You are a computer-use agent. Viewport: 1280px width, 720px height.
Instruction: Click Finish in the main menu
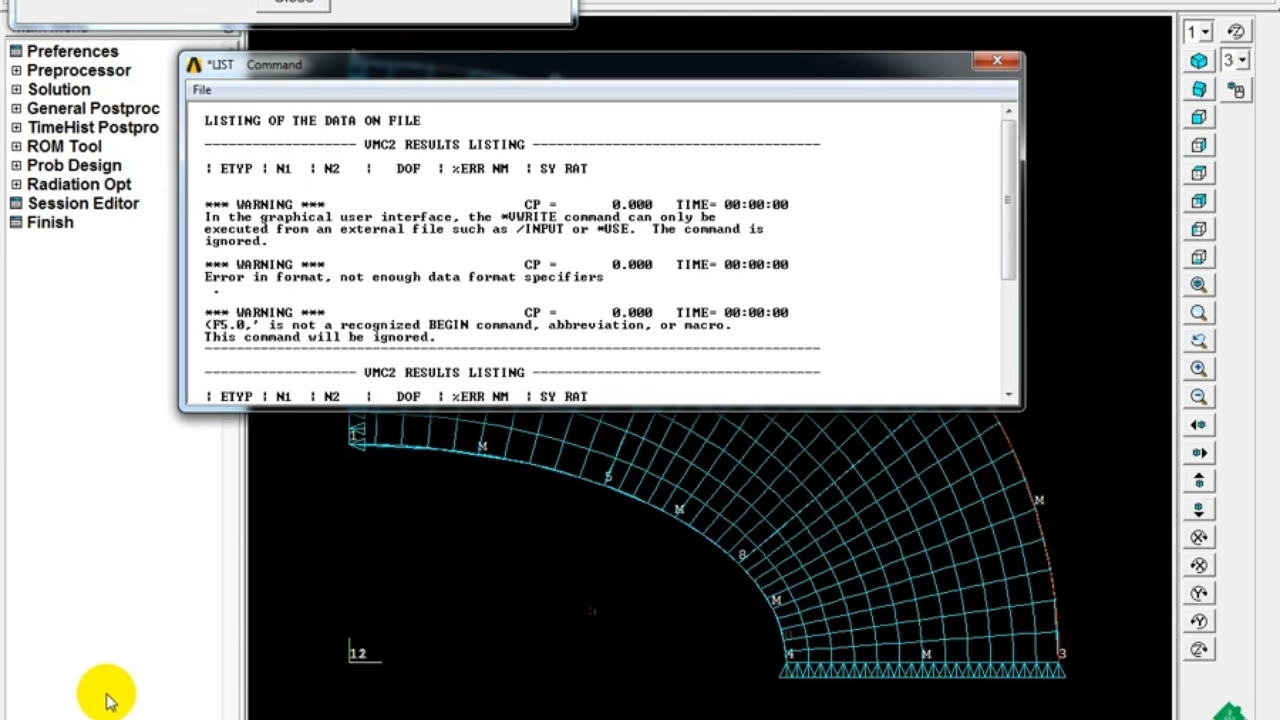pyautogui.click(x=50, y=222)
